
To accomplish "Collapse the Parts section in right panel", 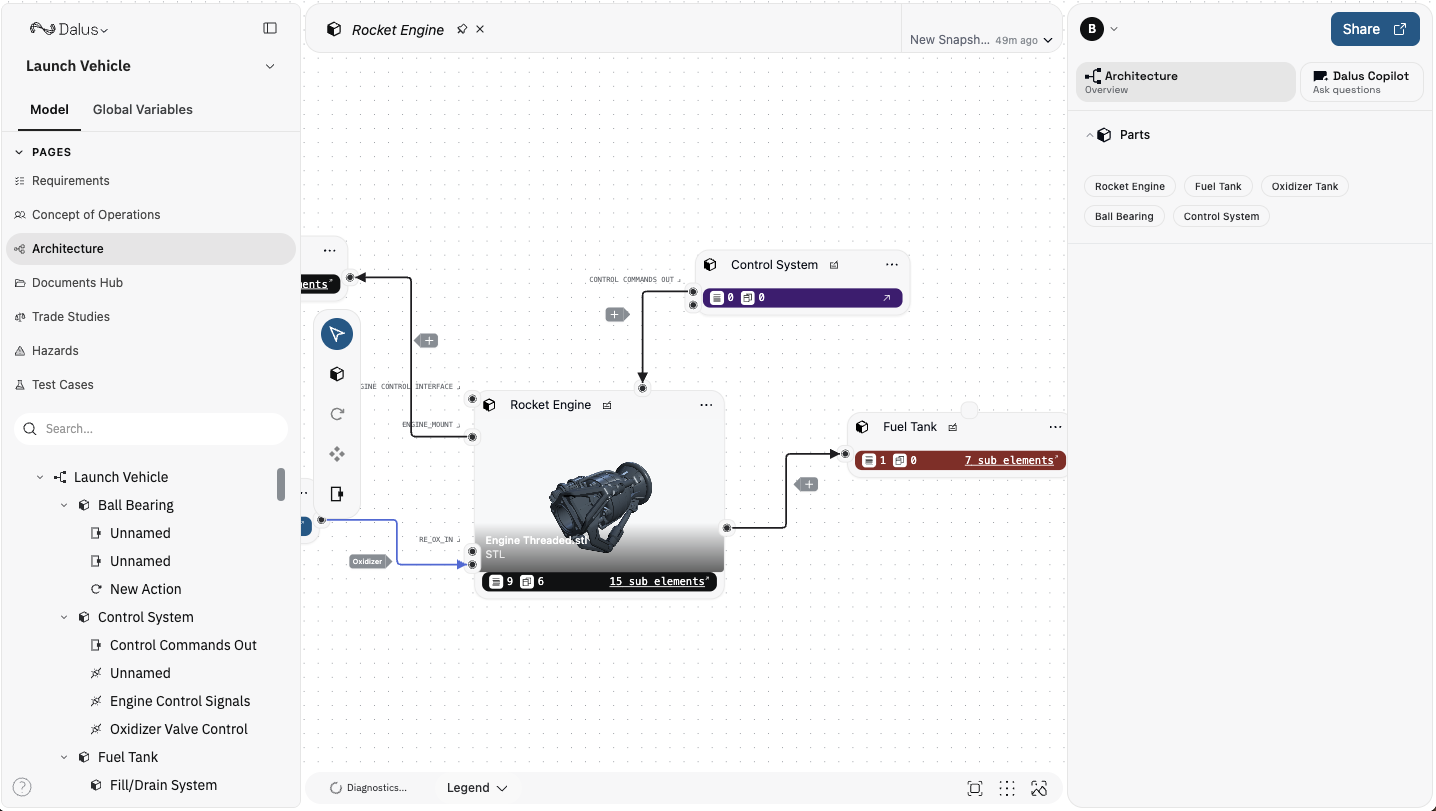I will click(1089, 135).
